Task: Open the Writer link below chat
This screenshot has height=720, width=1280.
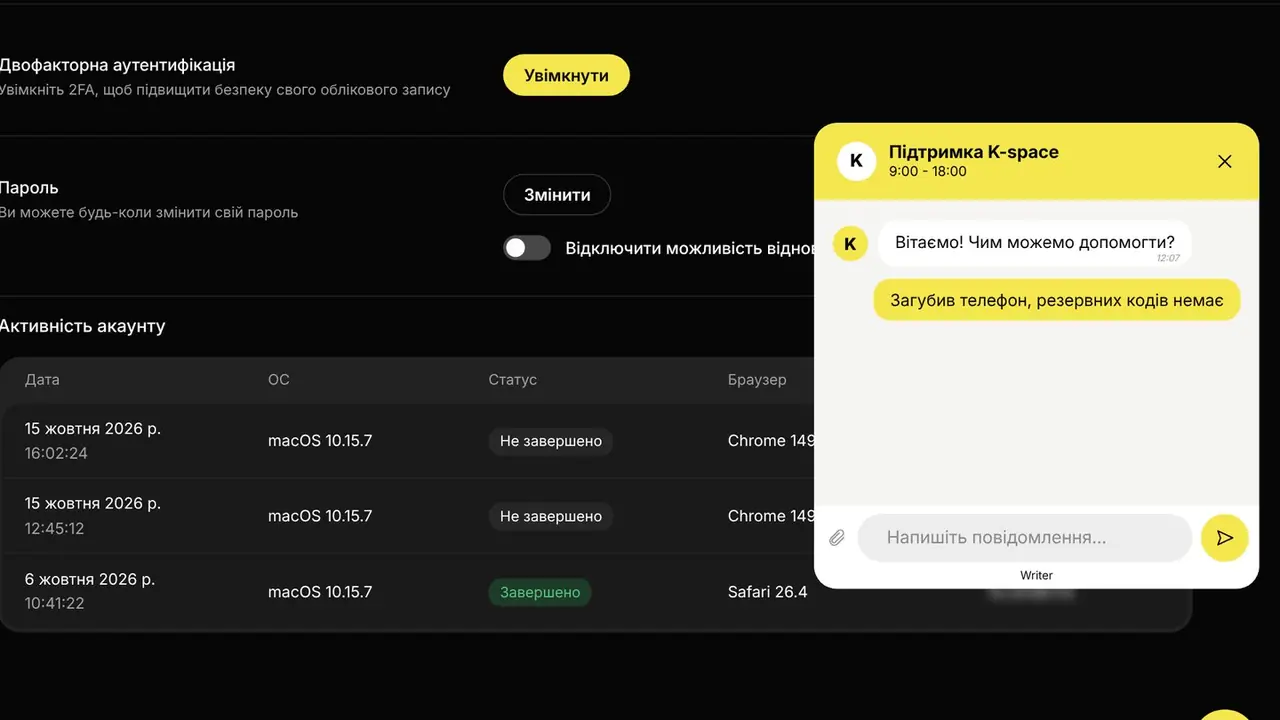Action: coord(1036,575)
